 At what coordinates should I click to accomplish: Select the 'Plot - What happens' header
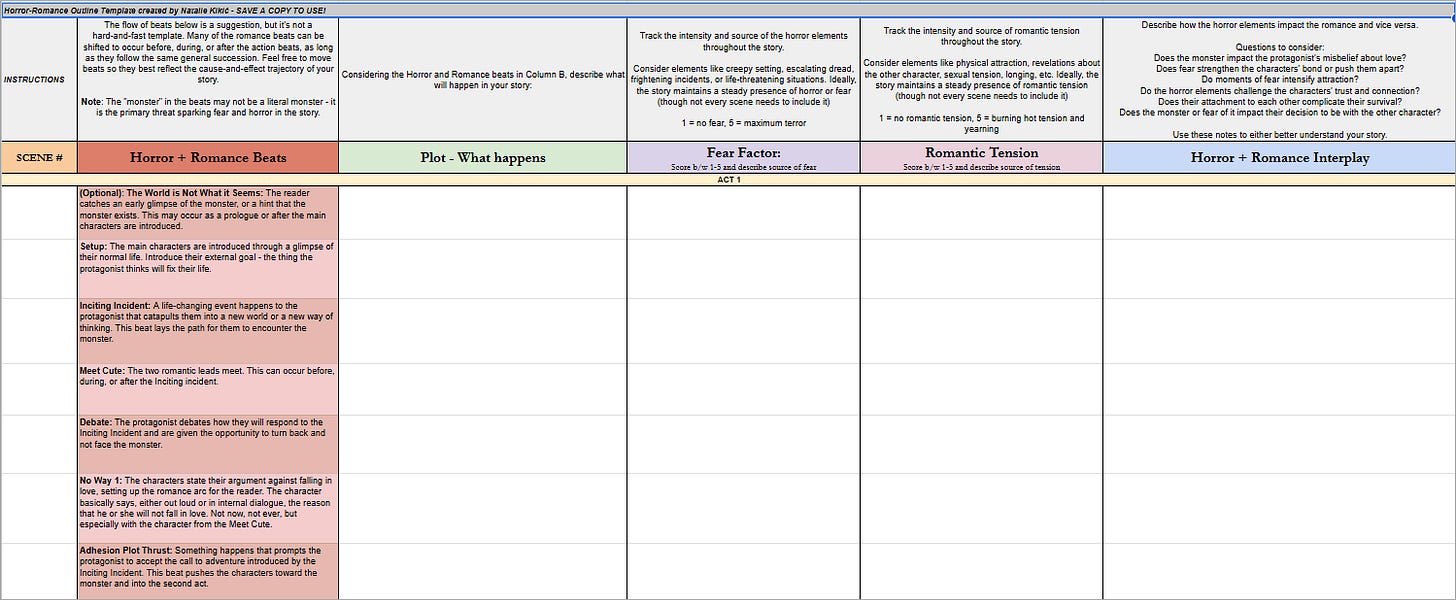point(482,157)
